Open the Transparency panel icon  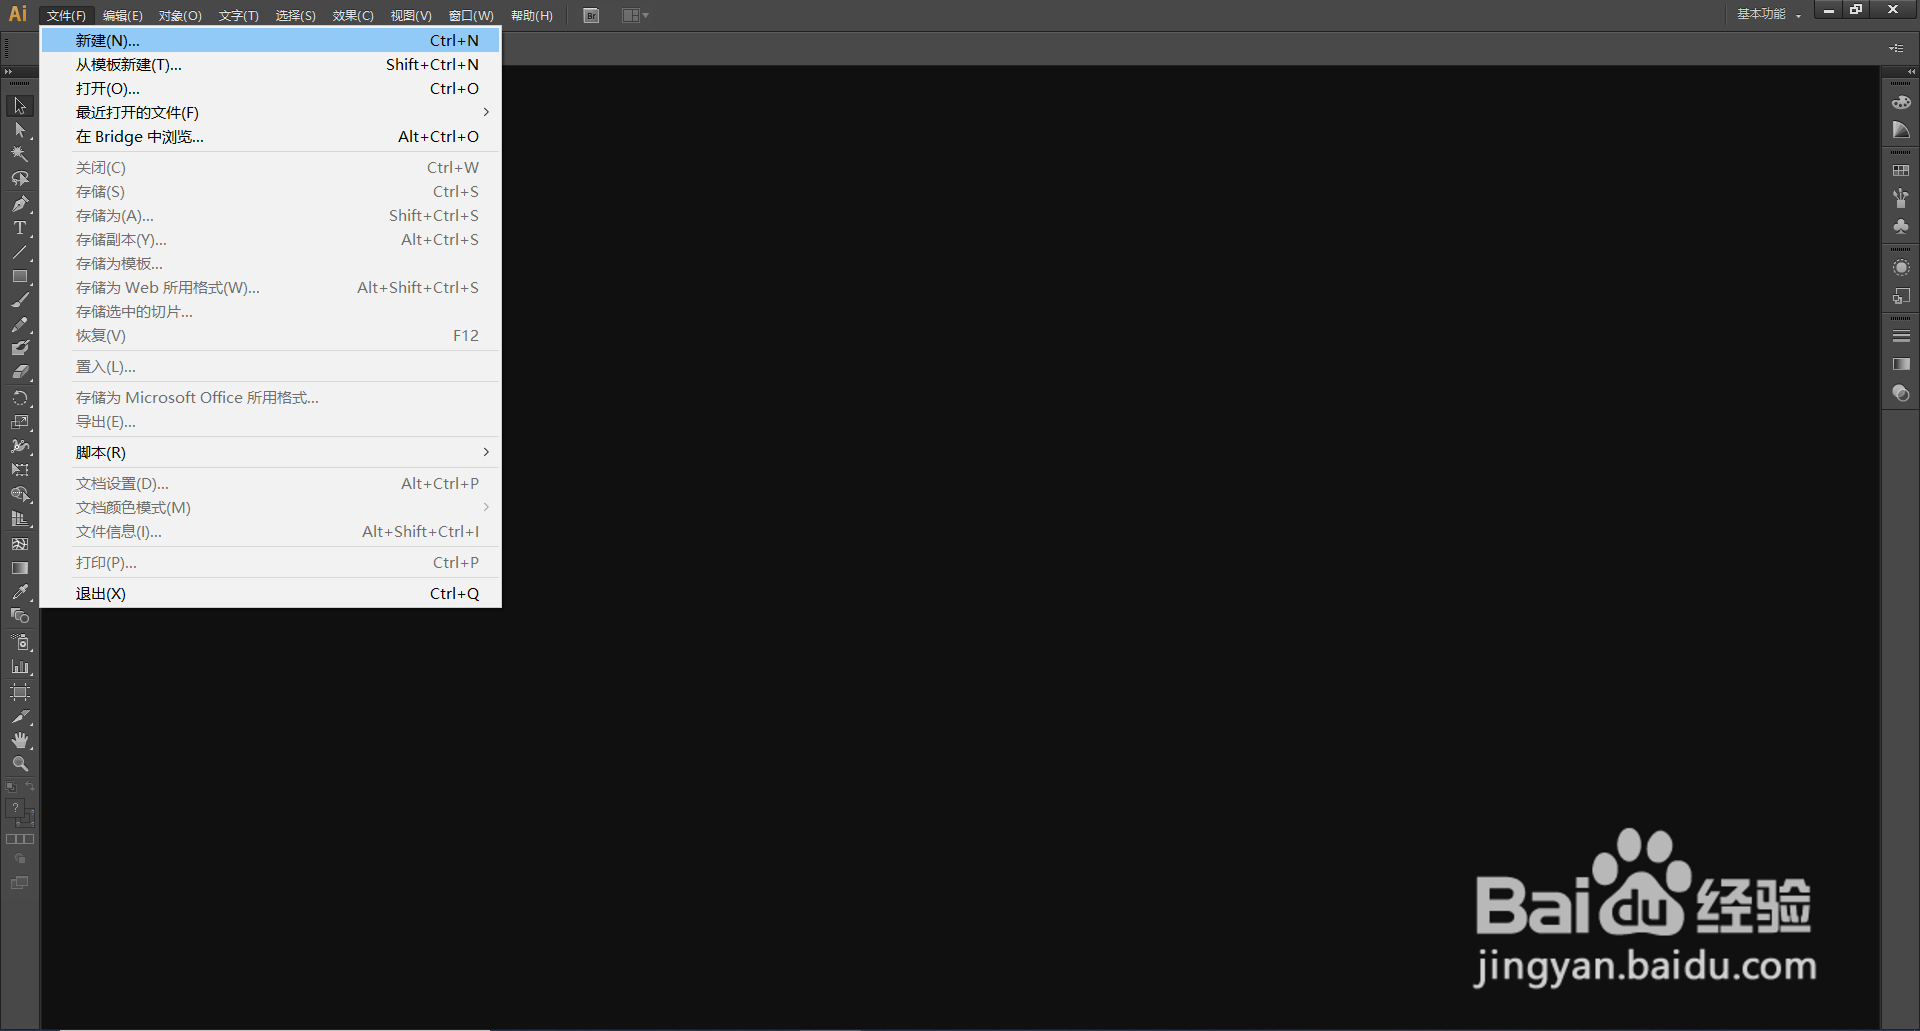pyautogui.click(x=1901, y=393)
